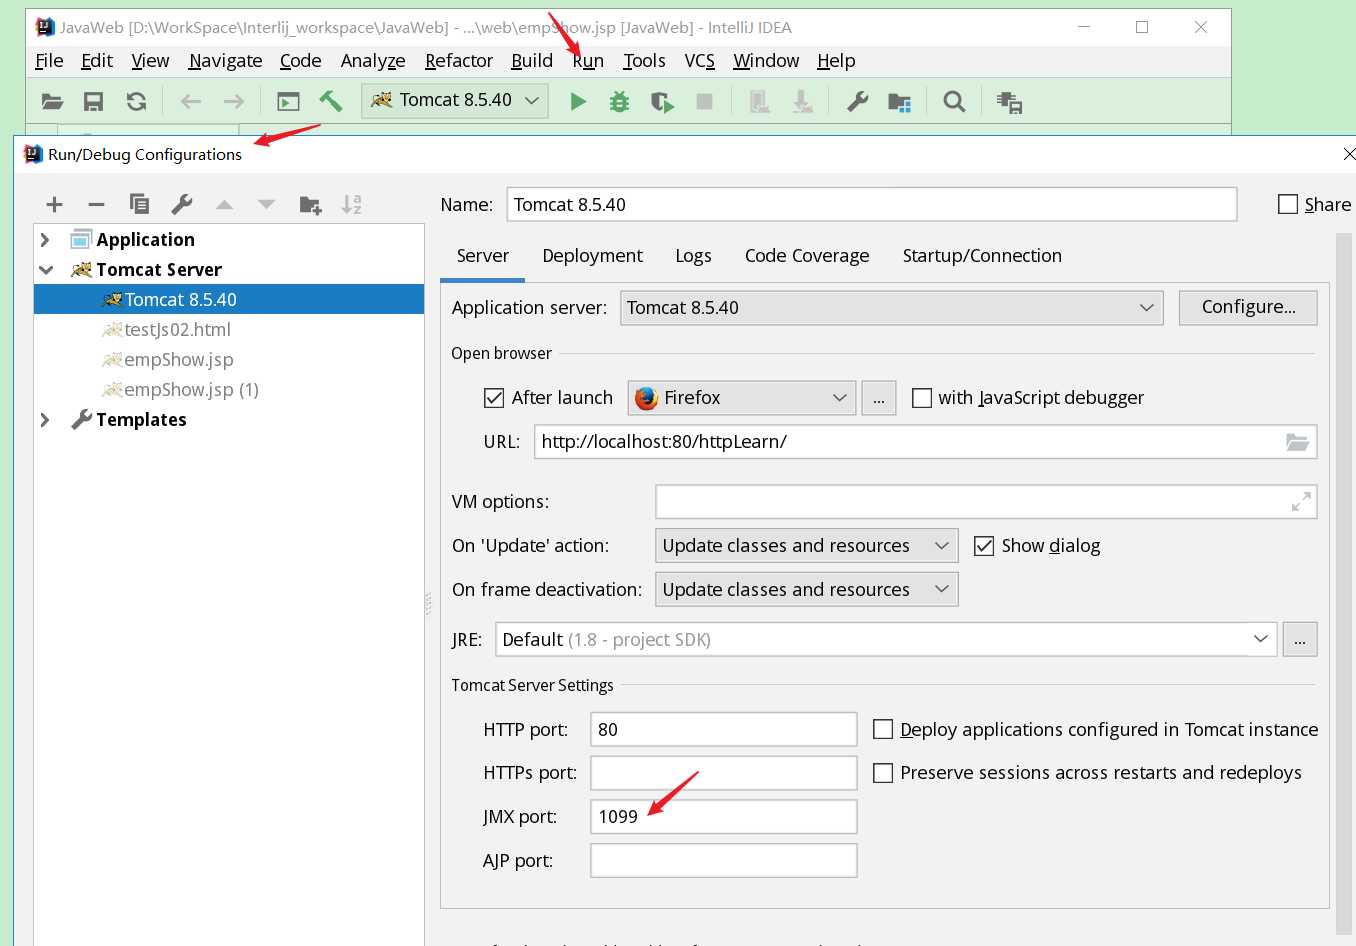Open the JRE dropdown
This screenshot has height=946, width=1356.
[886, 640]
